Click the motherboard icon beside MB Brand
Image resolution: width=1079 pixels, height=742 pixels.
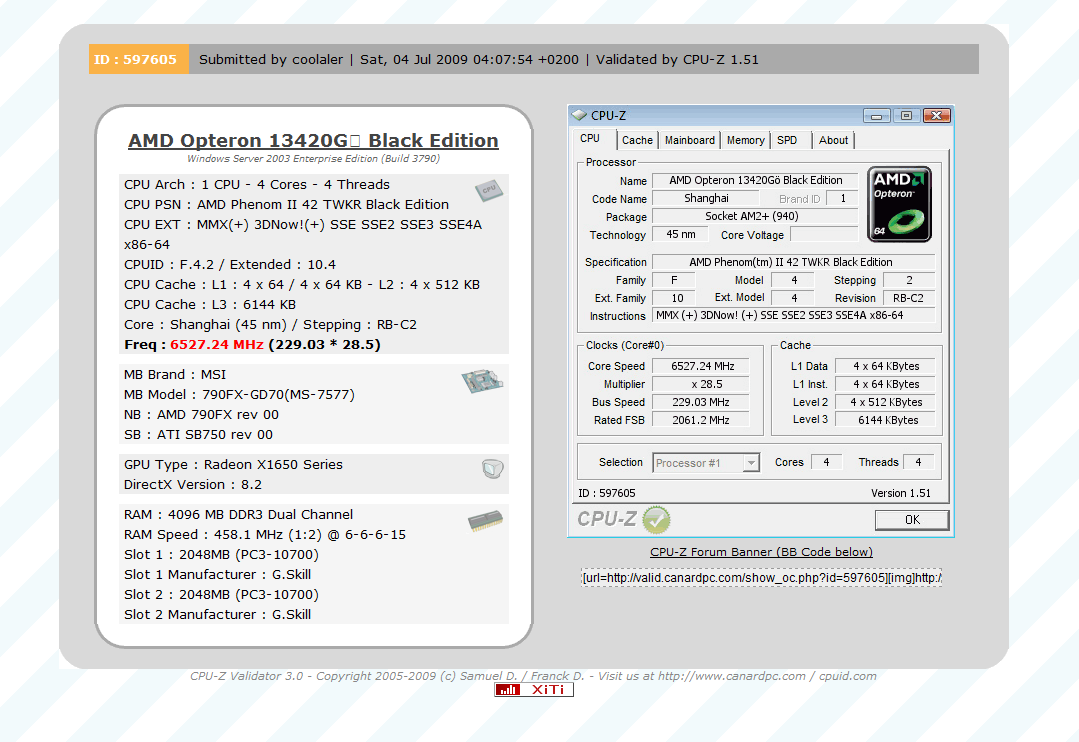pyautogui.click(x=482, y=381)
